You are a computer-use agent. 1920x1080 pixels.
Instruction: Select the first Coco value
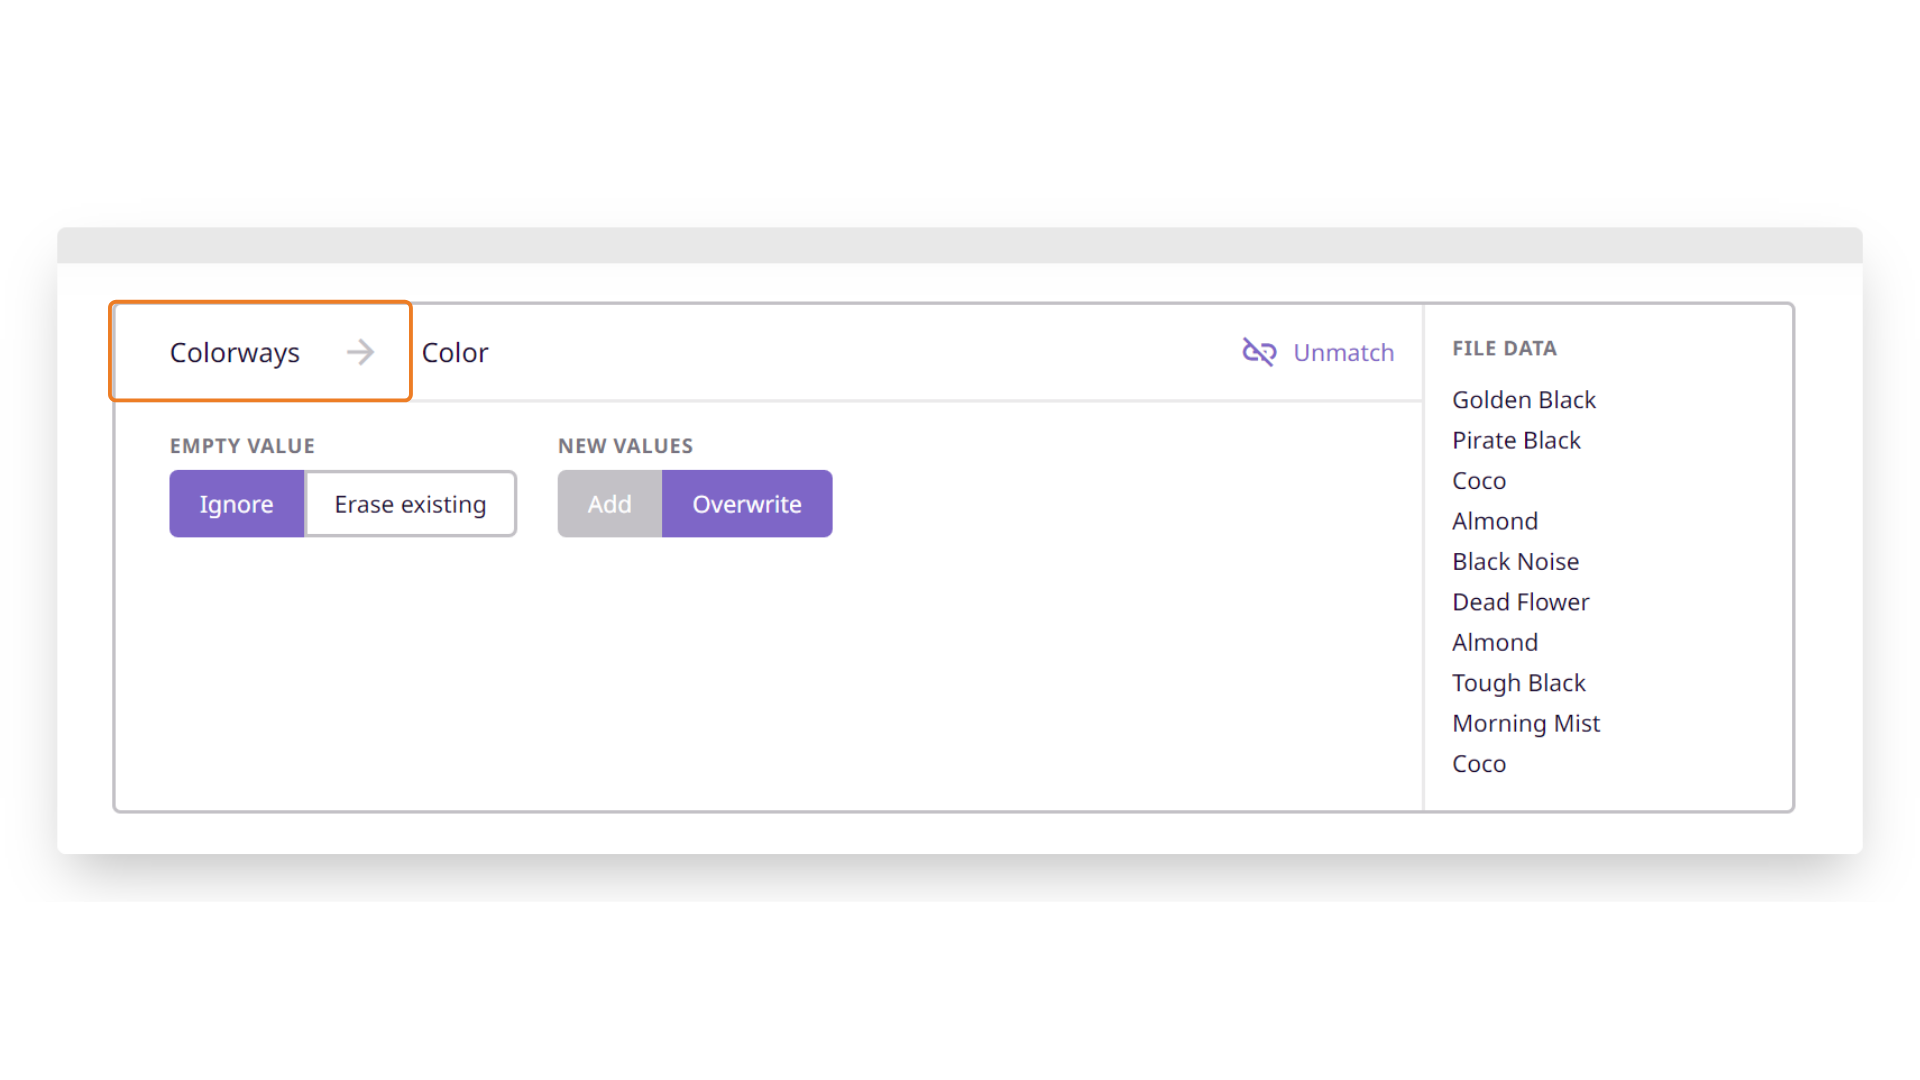click(1479, 480)
